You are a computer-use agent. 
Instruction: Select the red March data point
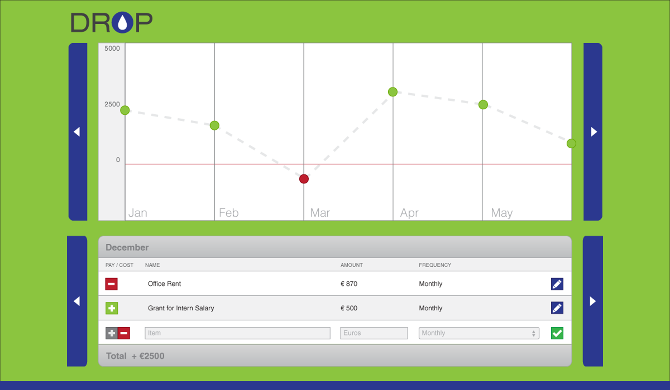304,179
